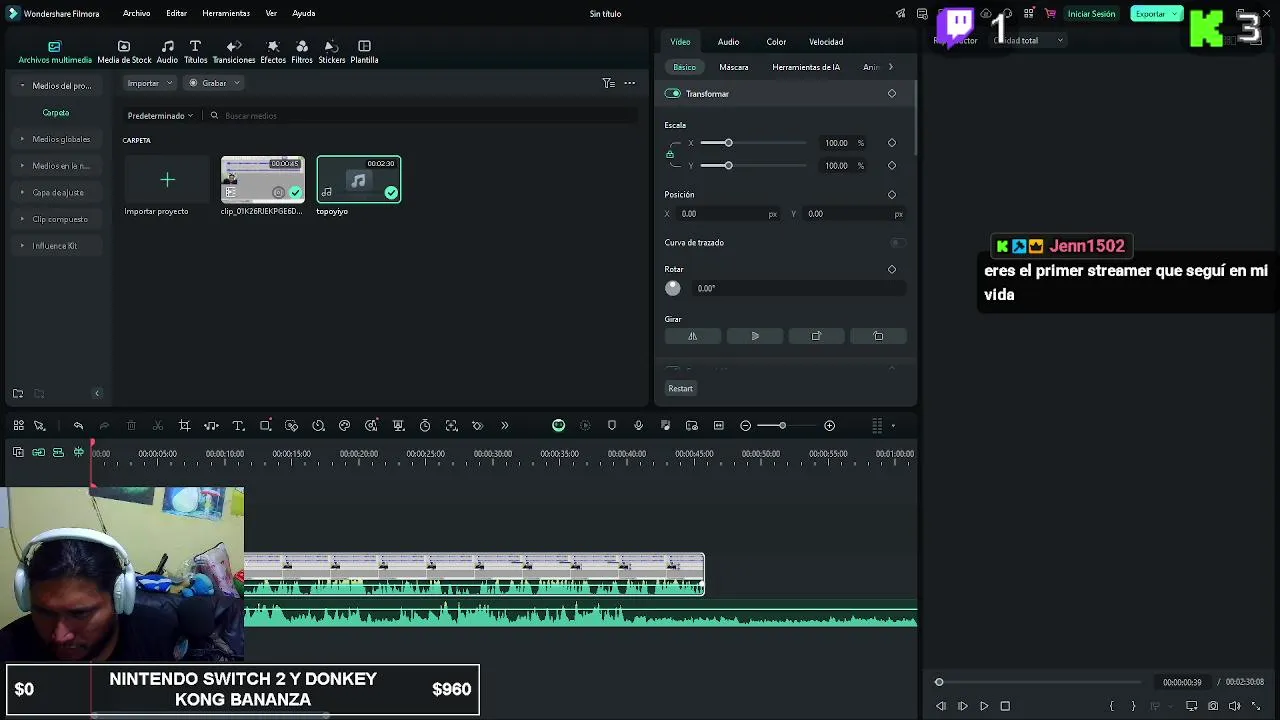Open the Media de Stock tab
Screen dimensions: 1280x720
point(124,52)
